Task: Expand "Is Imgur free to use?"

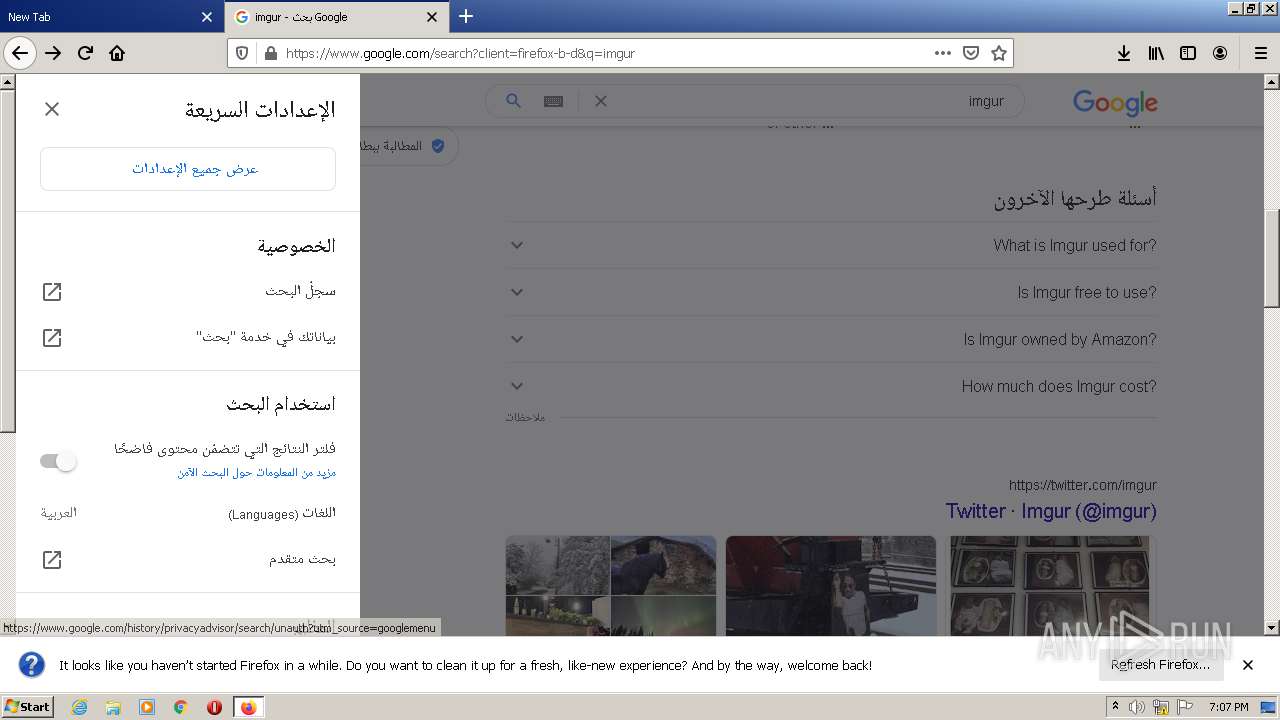Action: [831, 292]
